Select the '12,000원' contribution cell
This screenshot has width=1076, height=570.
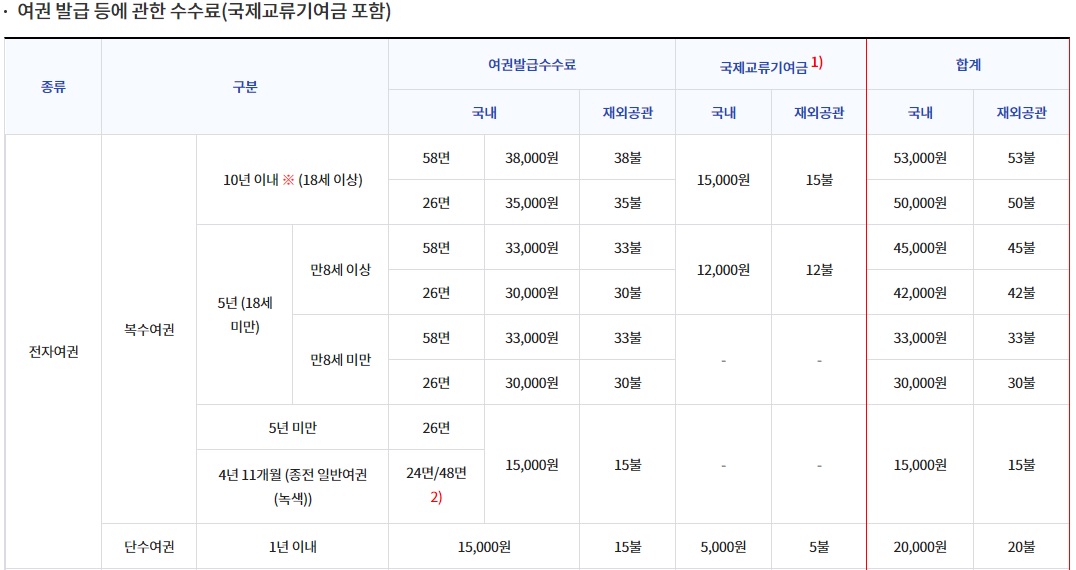point(723,270)
